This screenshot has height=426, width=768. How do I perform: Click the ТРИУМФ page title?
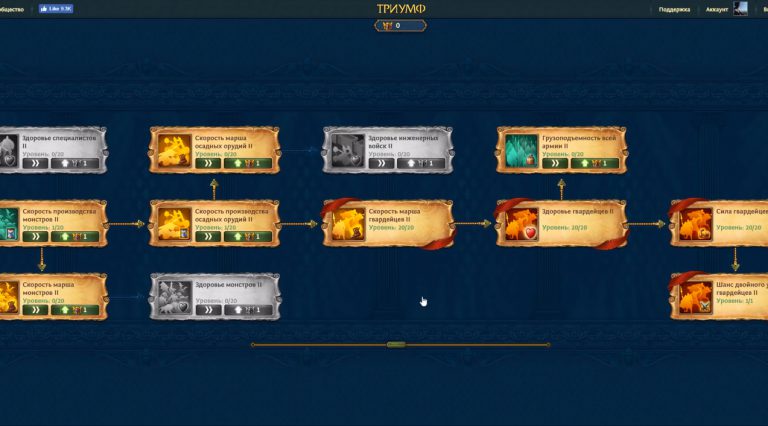pyautogui.click(x=401, y=8)
